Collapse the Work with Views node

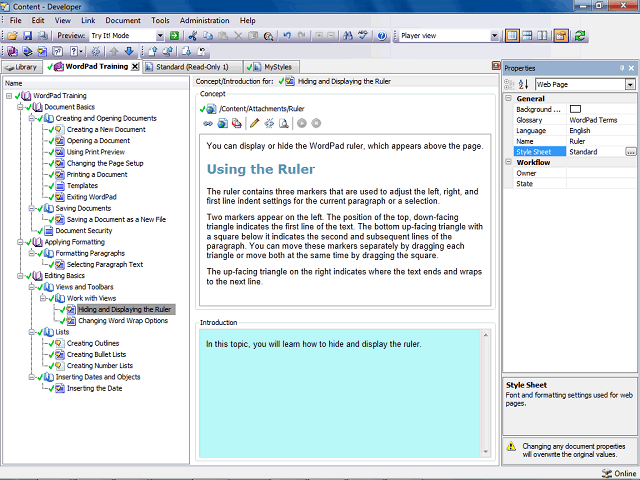(x=42, y=298)
